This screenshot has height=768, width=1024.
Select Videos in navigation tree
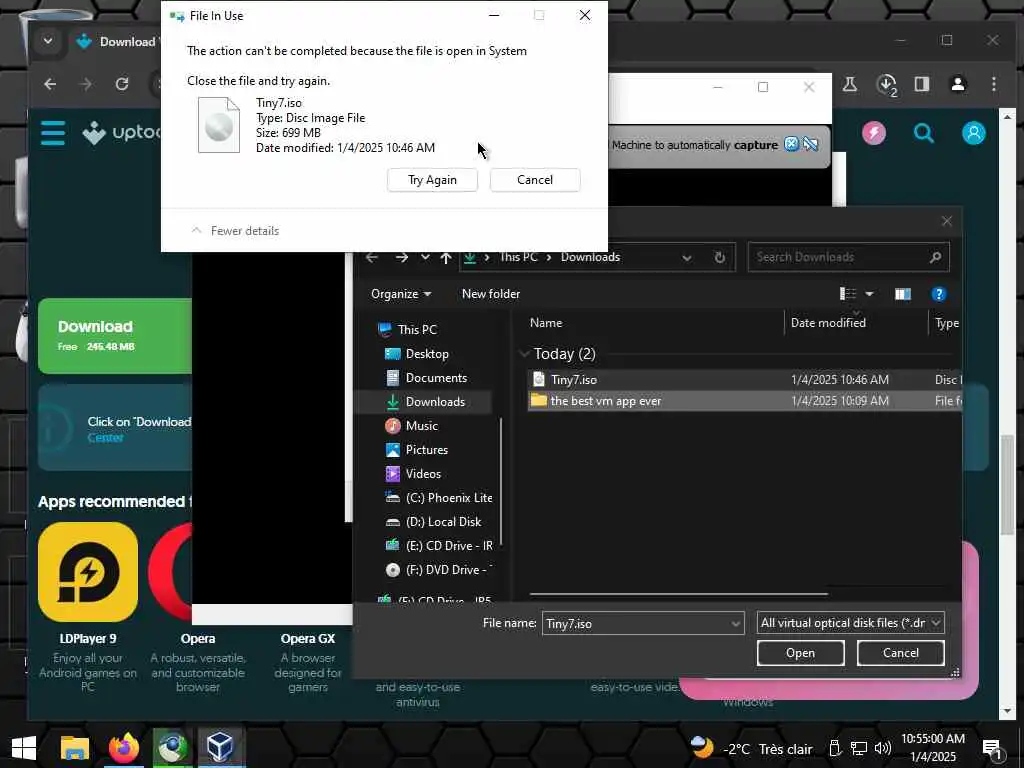click(423, 474)
